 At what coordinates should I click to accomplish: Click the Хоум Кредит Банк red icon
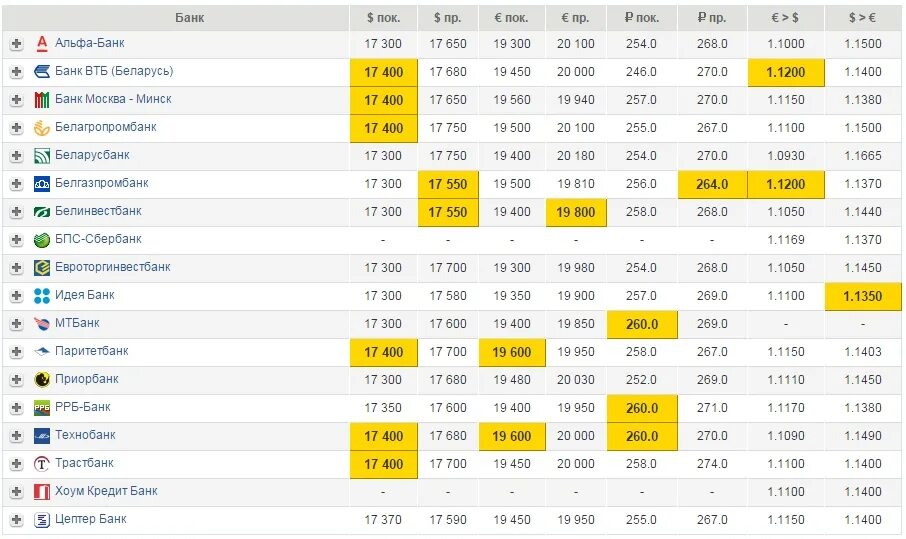42,492
